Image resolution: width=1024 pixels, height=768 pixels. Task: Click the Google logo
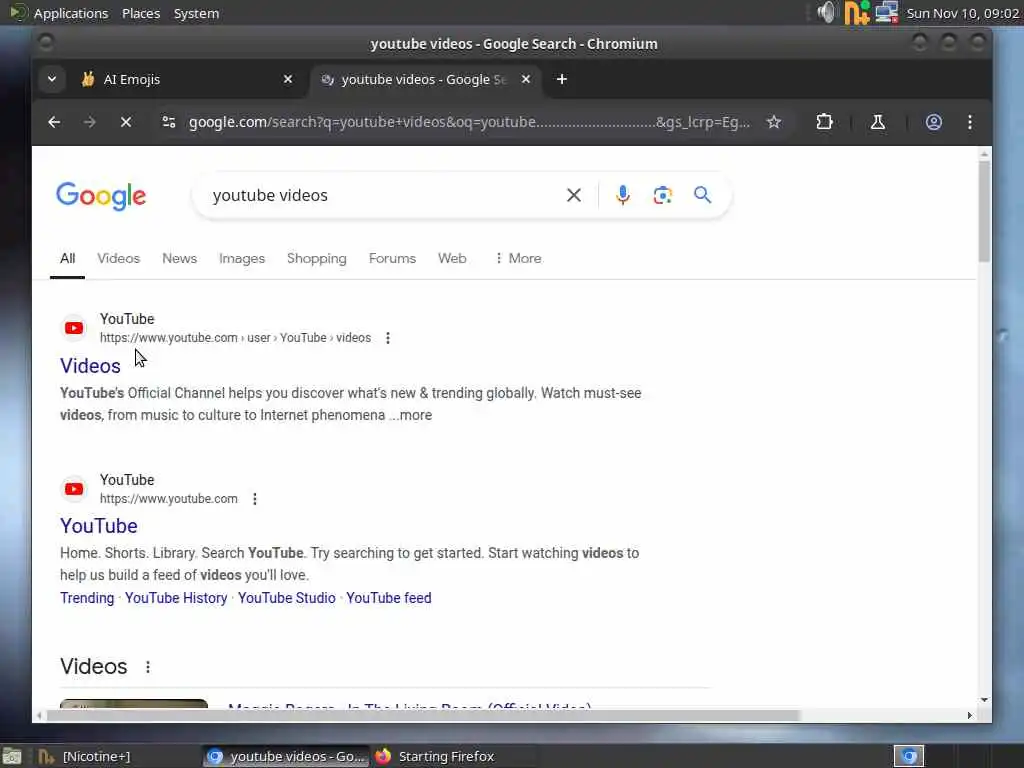coord(101,196)
